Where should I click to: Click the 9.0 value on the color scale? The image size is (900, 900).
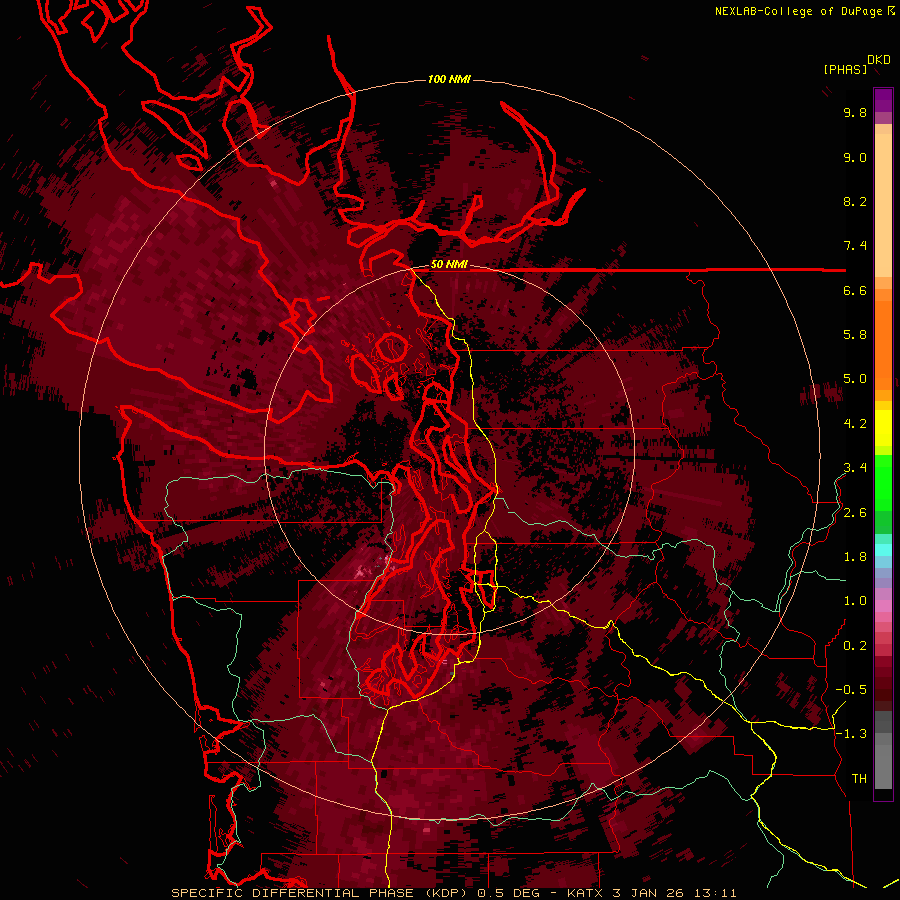[x=855, y=157]
